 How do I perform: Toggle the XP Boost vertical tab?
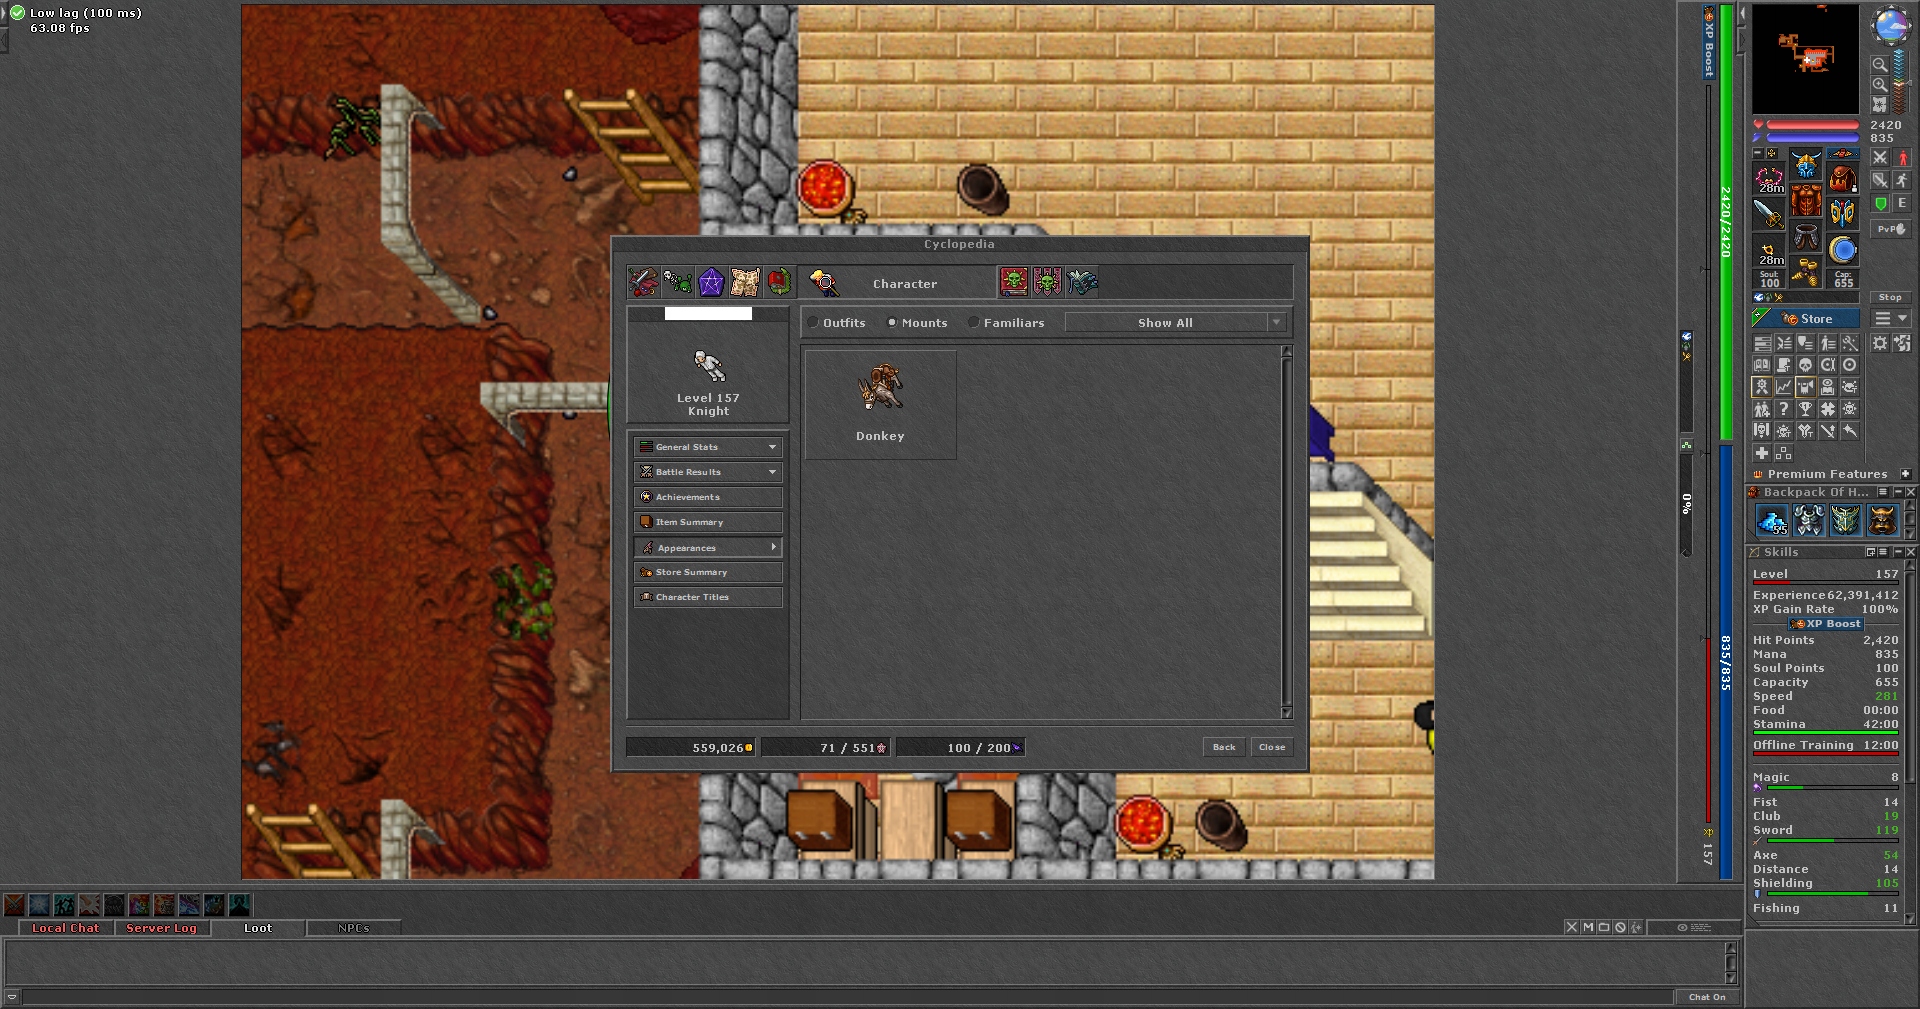[x=1709, y=42]
